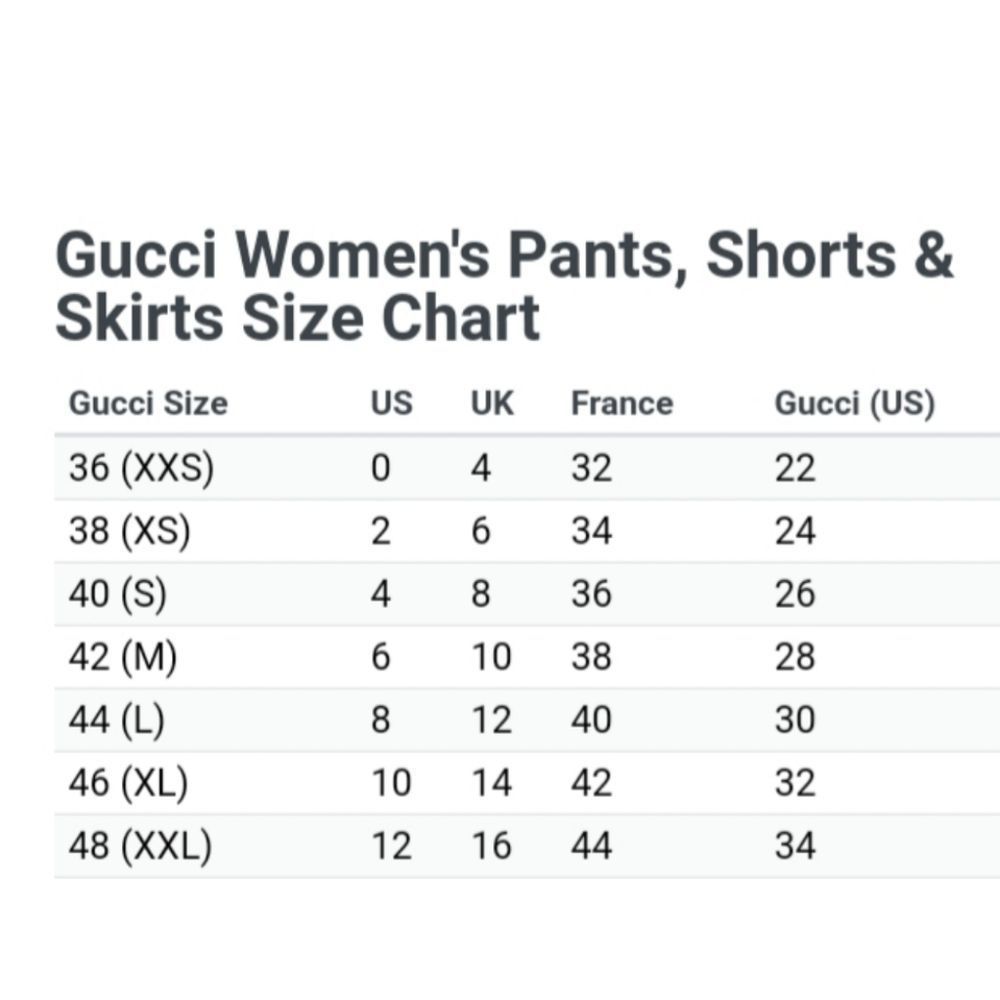The image size is (1000, 1000).
Task: Click US size 0 in the XXS row
Action: (381, 468)
